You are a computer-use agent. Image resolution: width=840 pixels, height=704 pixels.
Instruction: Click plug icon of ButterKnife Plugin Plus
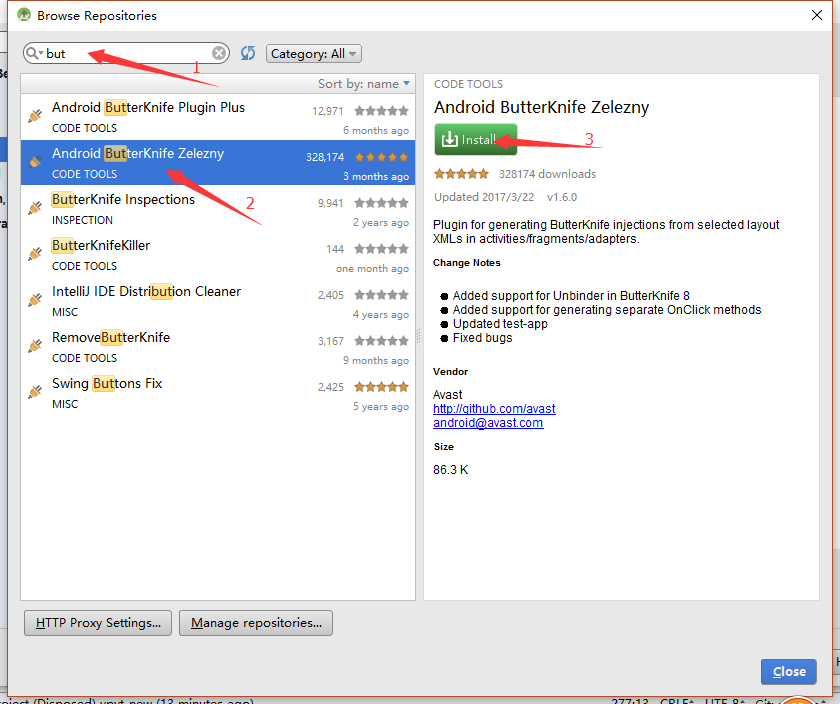click(35, 115)
